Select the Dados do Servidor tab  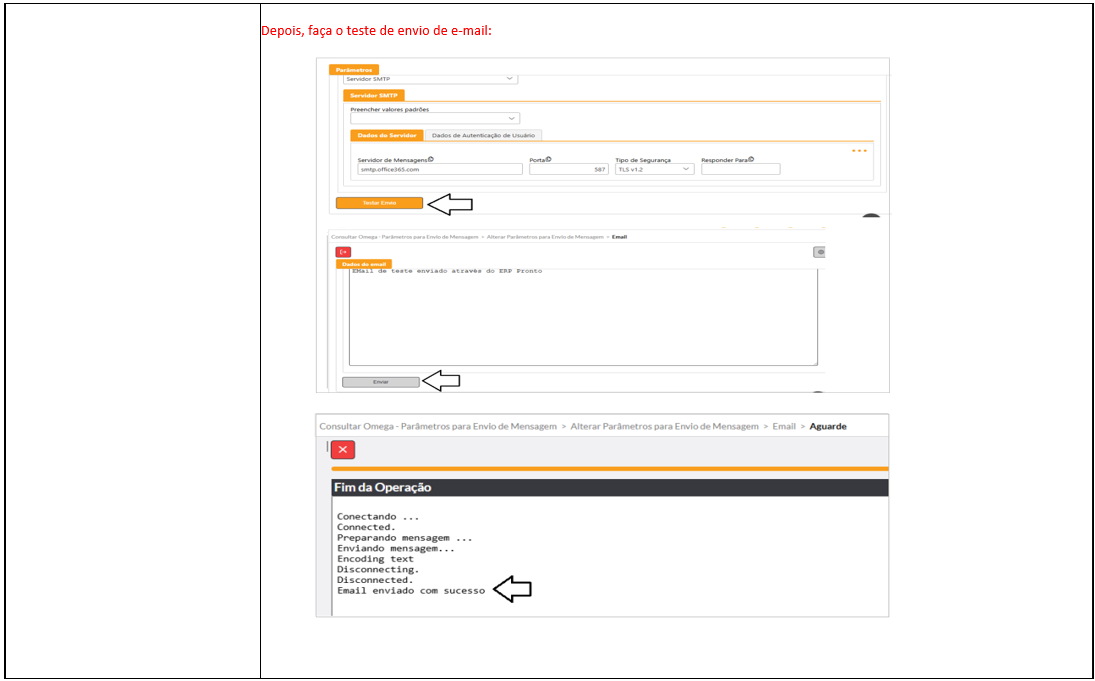coord(386,135)
